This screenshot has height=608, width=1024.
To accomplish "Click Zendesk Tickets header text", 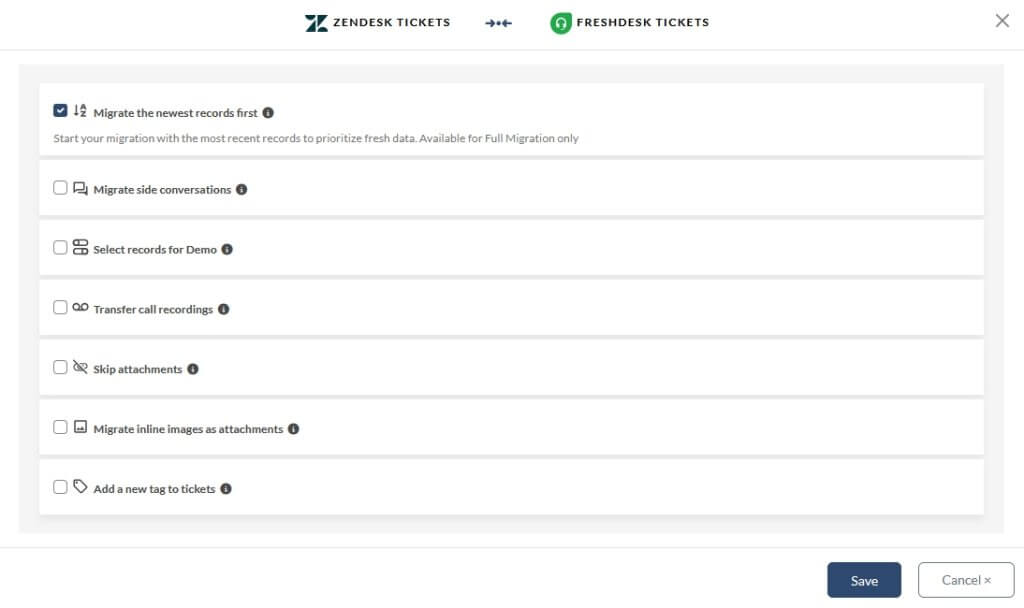I will pyautogui.click(x=392, y=22).
